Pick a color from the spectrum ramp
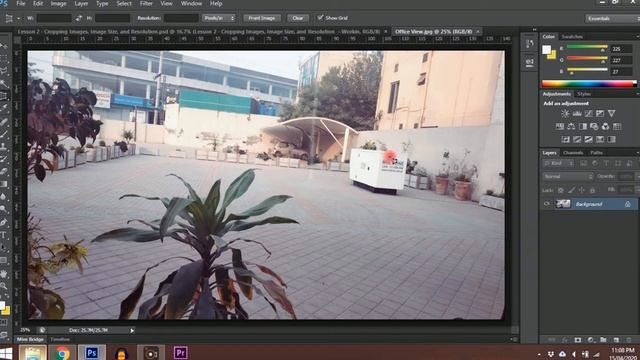 (x=589, y=84)
